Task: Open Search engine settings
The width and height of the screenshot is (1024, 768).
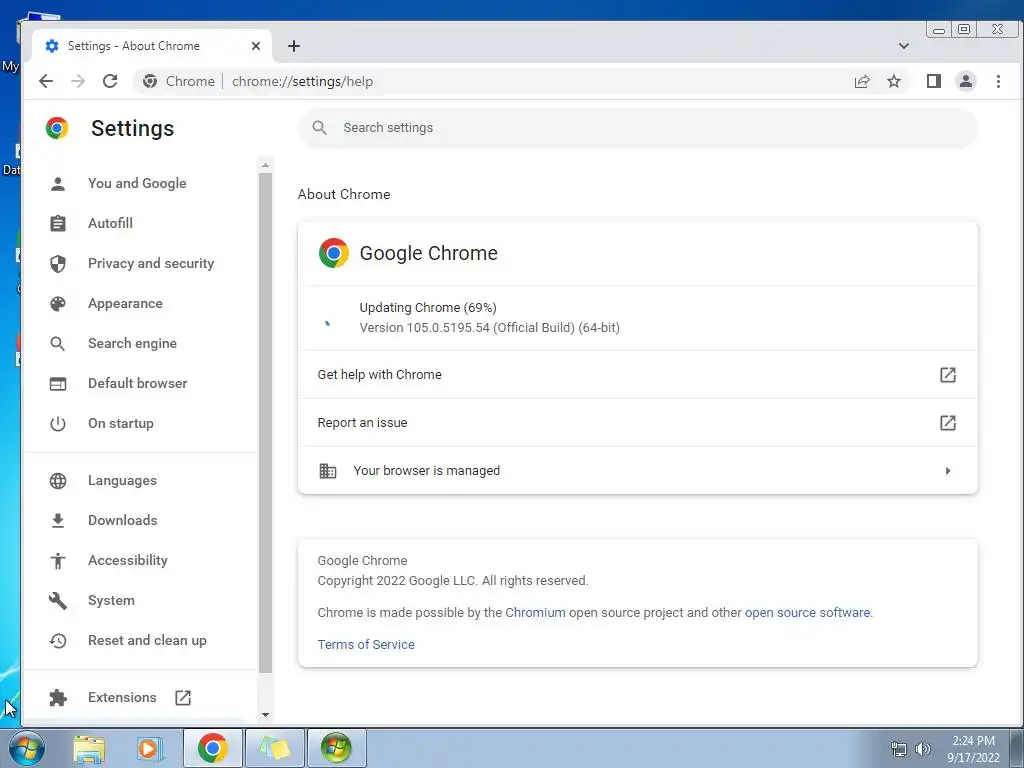Action: [133, 344]
